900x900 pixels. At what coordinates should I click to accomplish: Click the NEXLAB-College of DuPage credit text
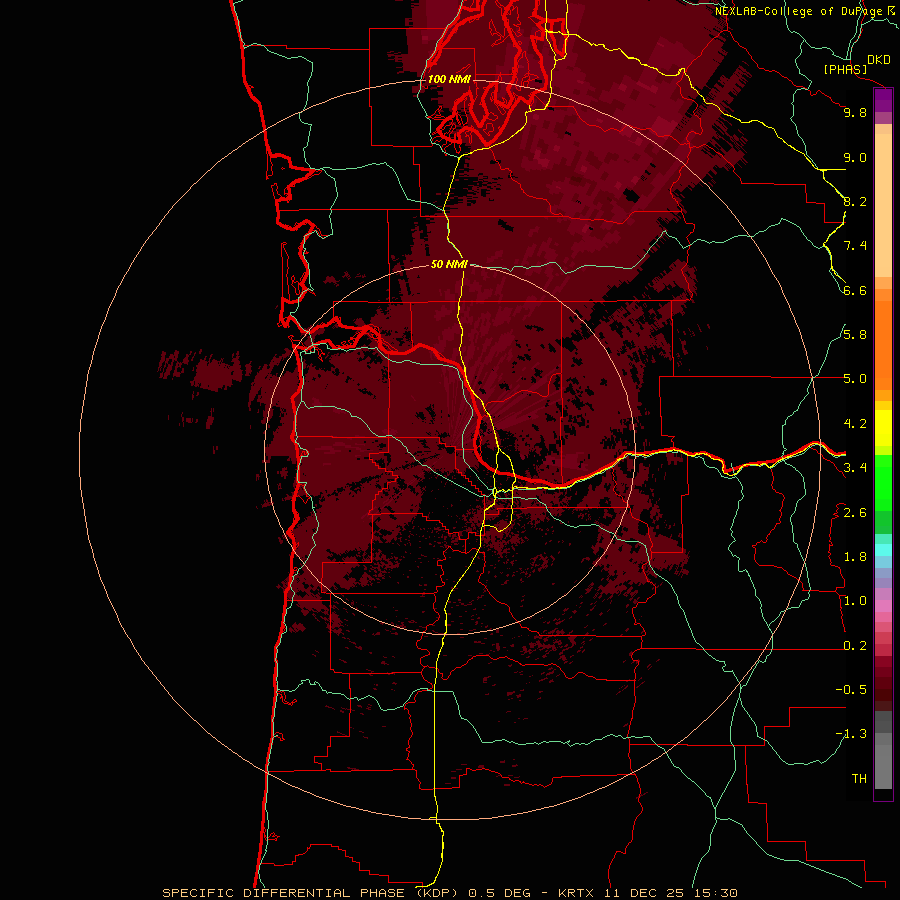[x=799, y=11]
